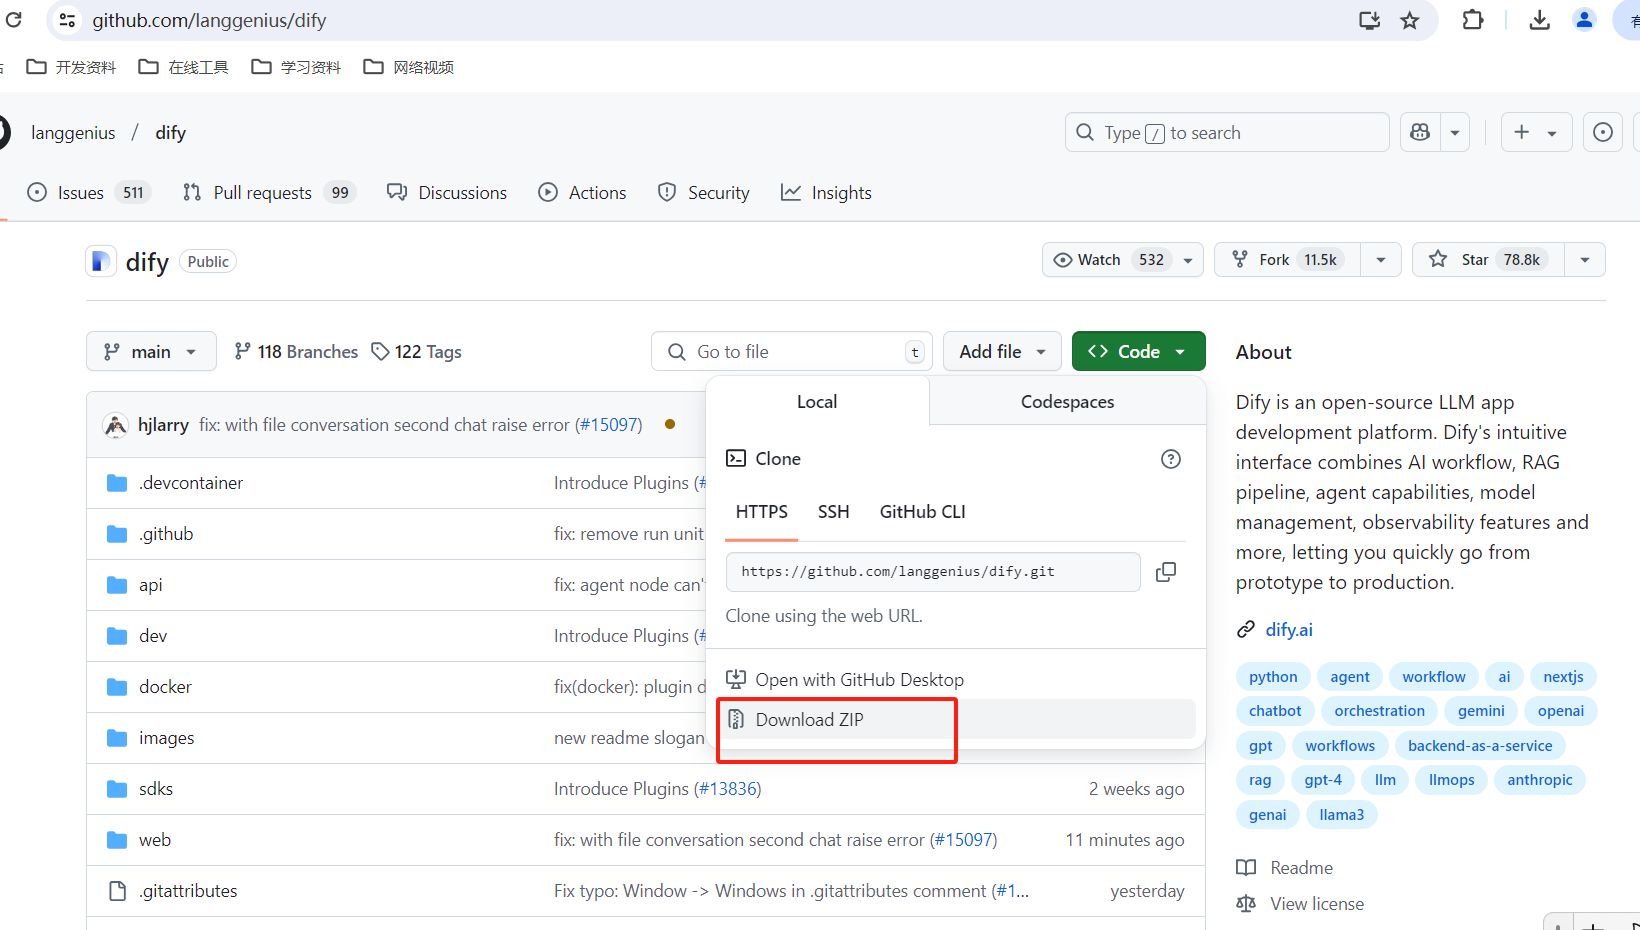Viewport: 1640px width, 930px height.
Task: Switch to the Codespaces tab
Action: [1067, 402]
